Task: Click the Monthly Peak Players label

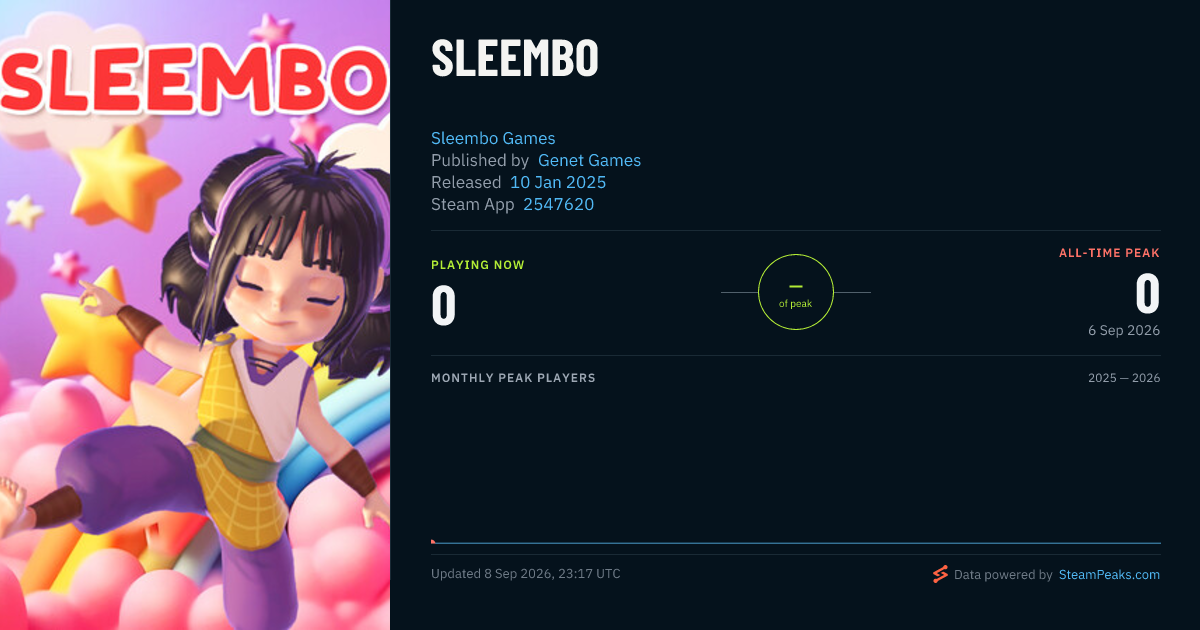Action: pos(513,378)
